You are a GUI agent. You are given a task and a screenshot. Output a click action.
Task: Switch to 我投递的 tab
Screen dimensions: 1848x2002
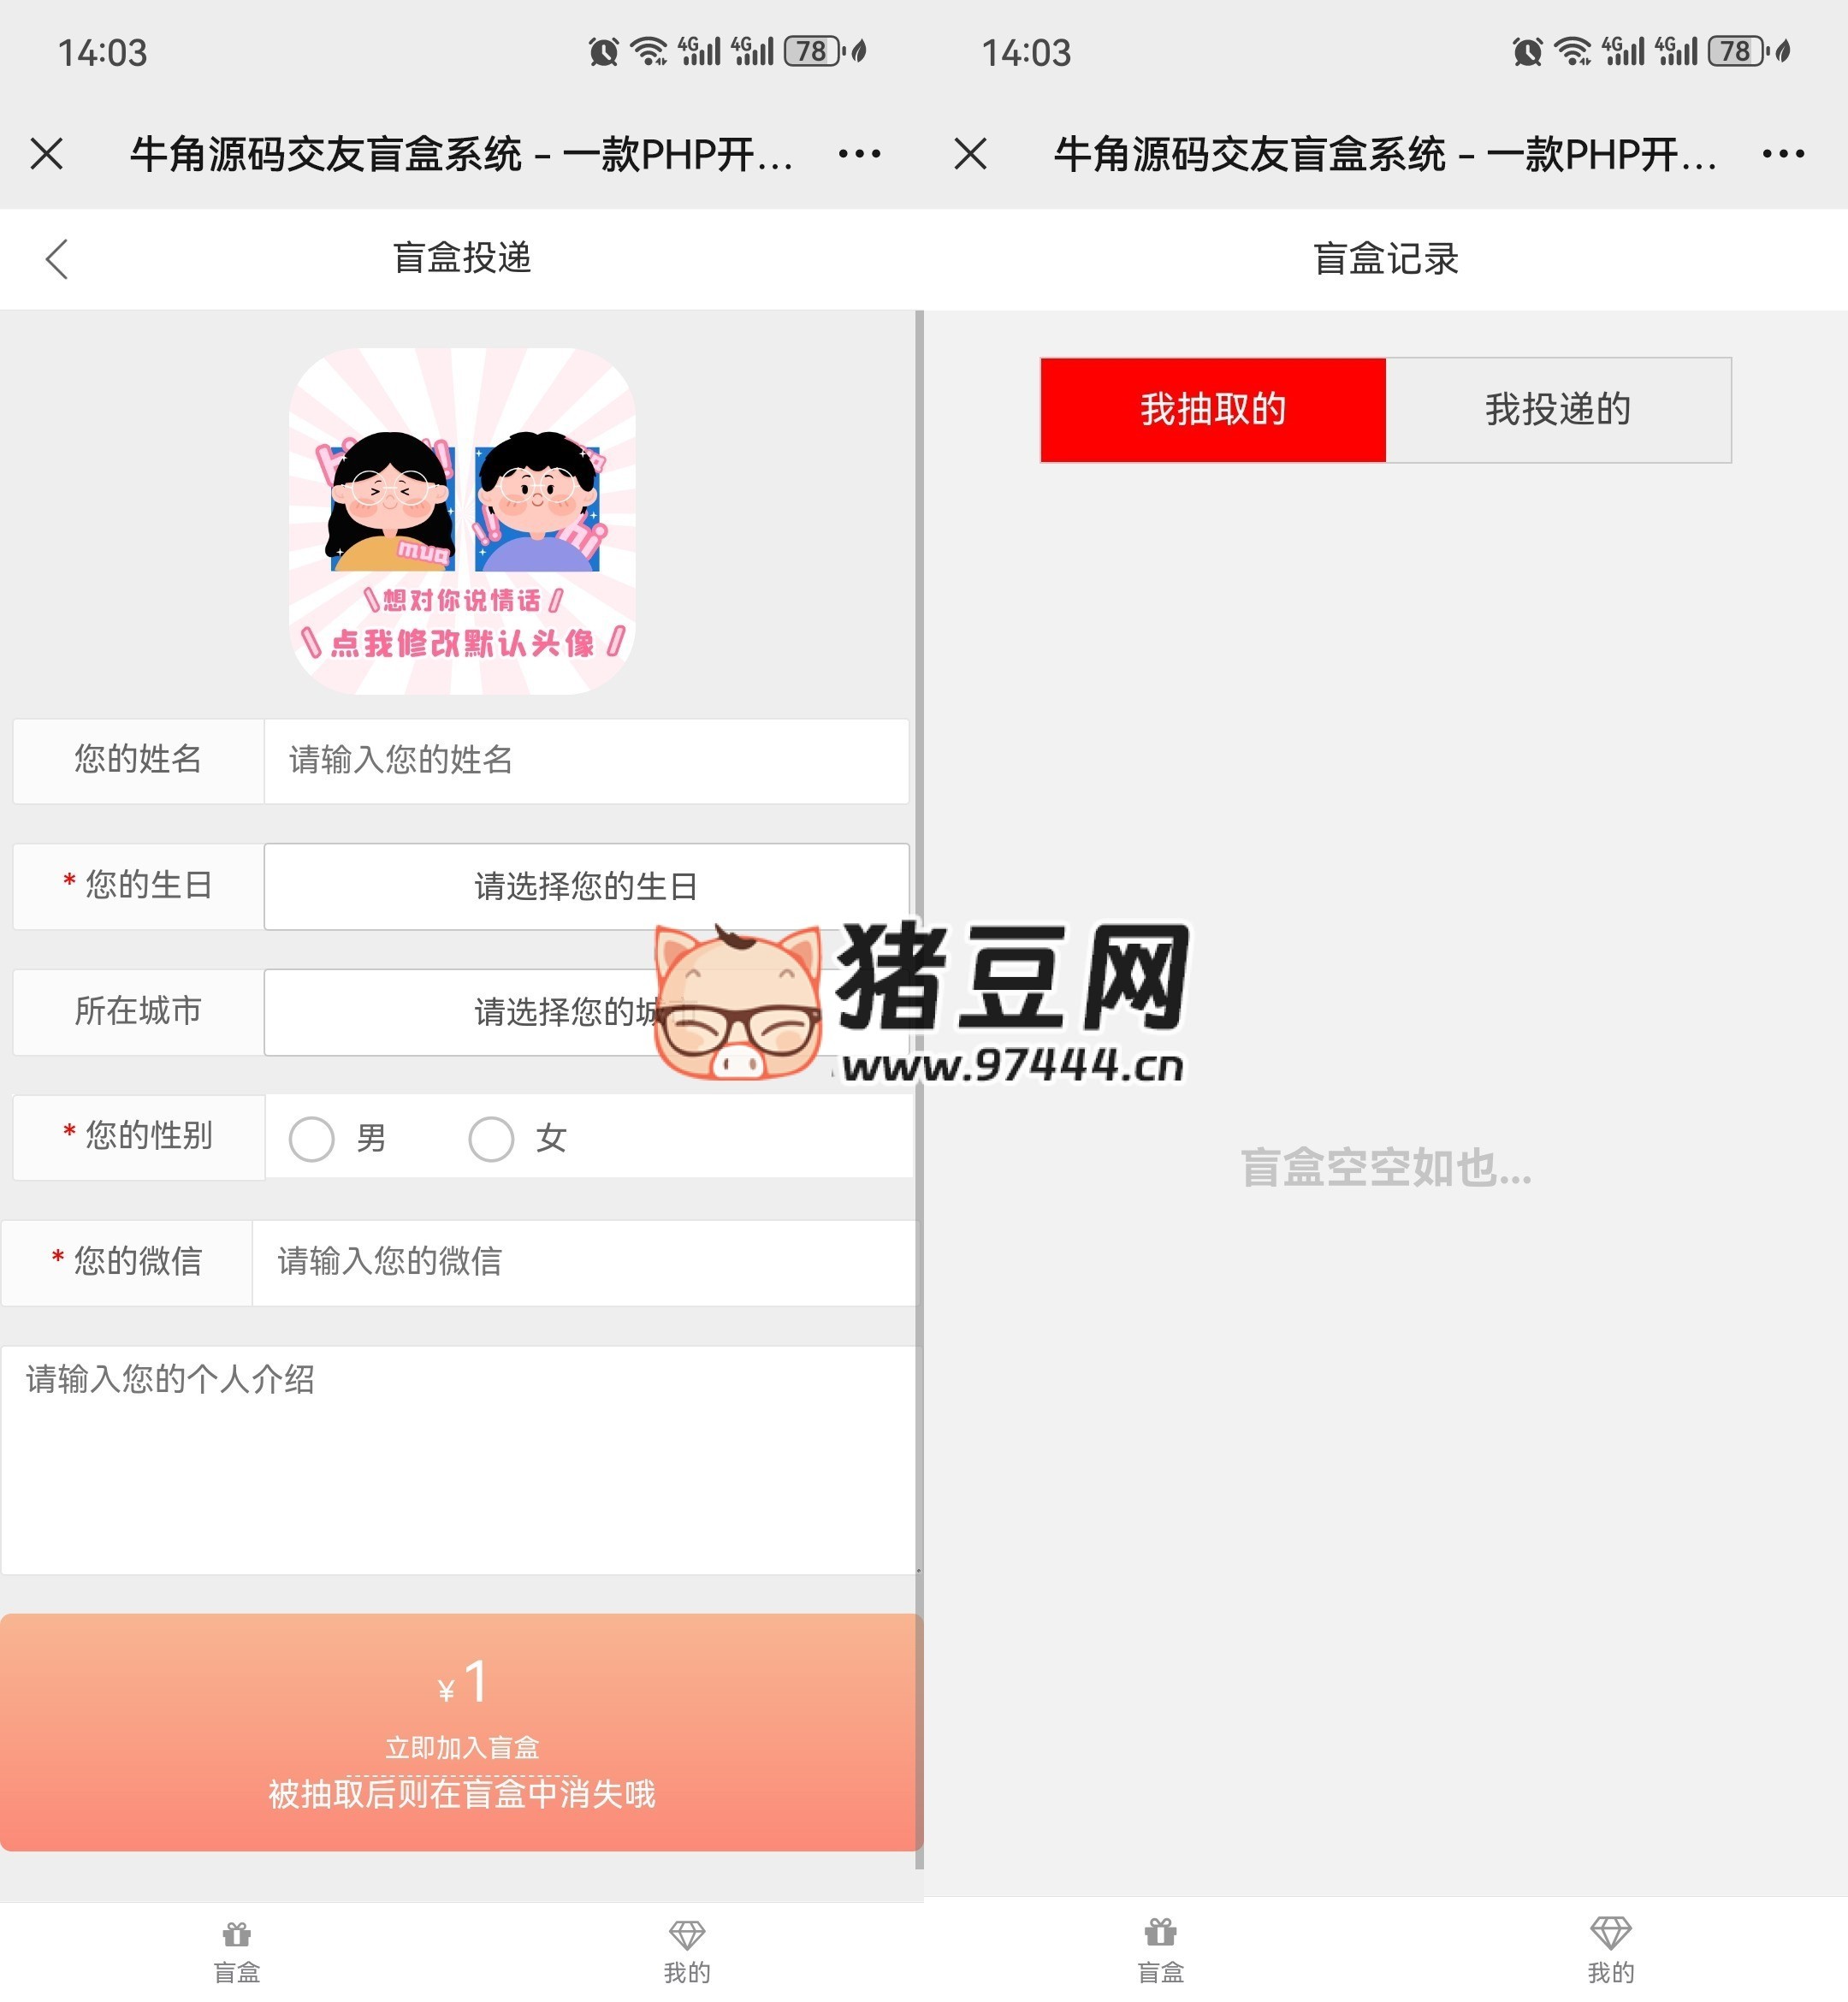1557,410
